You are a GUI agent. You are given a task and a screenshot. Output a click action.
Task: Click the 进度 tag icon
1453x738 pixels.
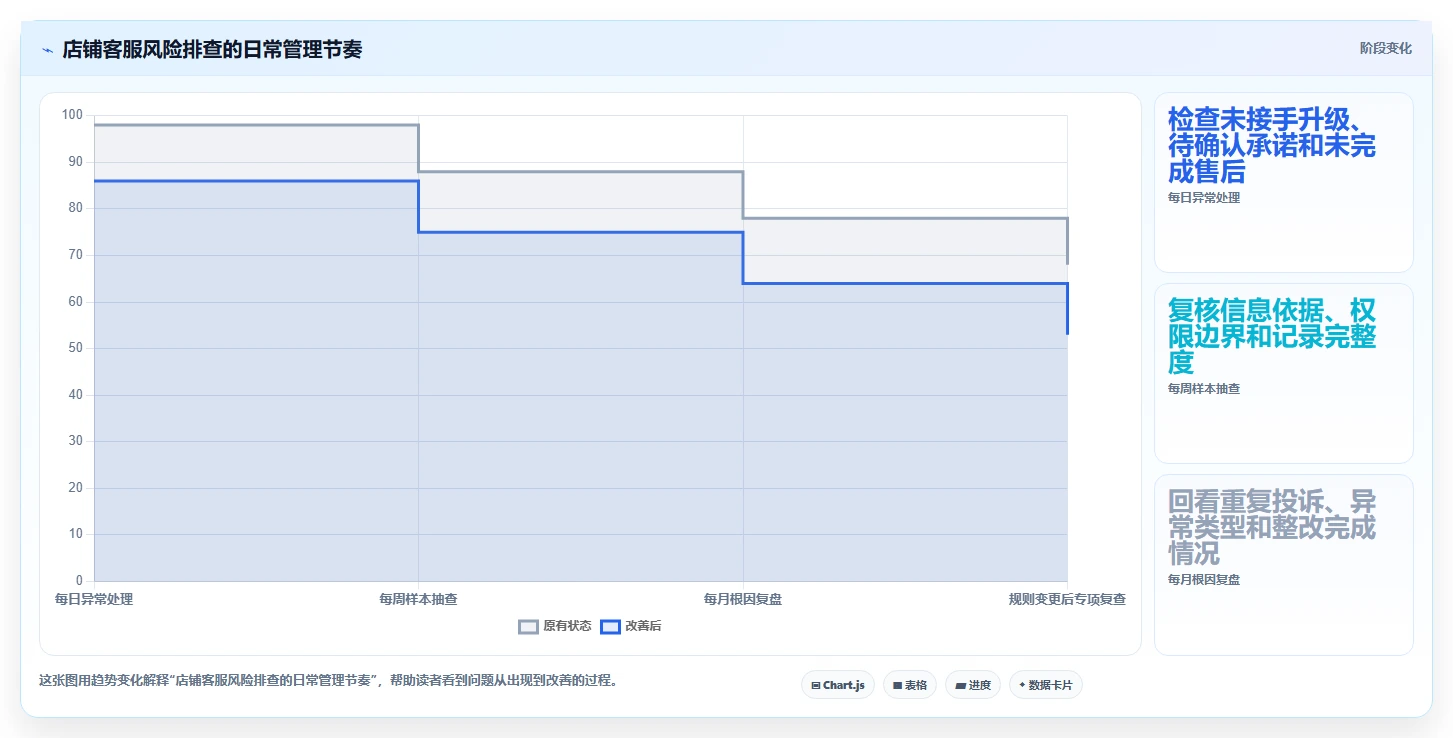(x=960, y=686)
